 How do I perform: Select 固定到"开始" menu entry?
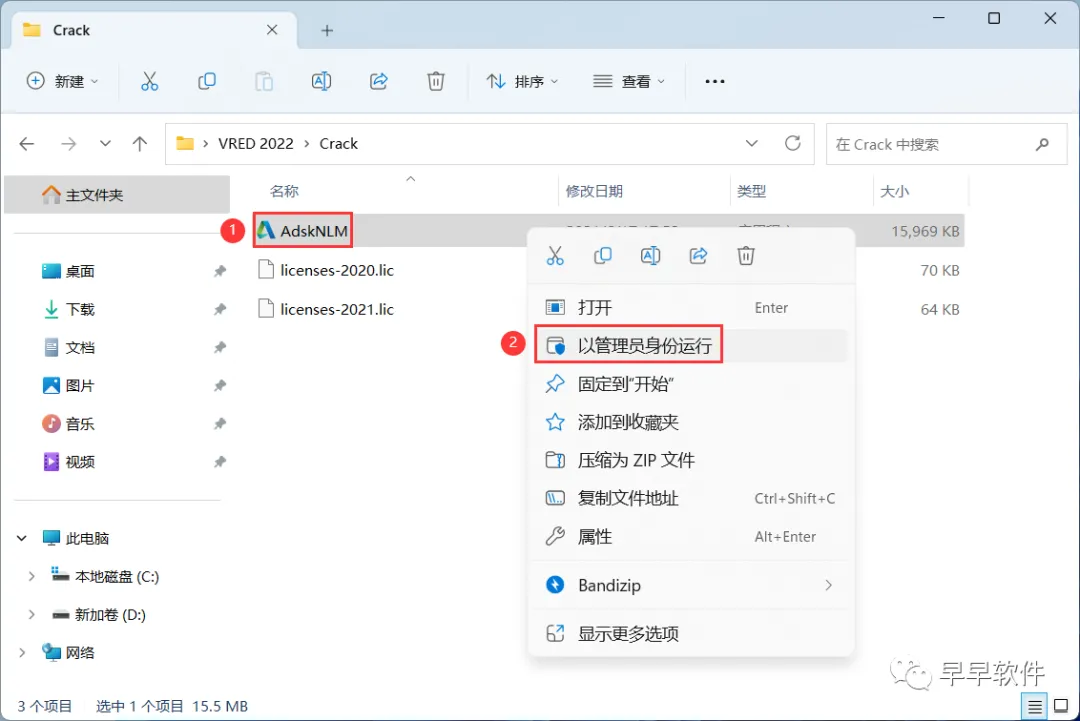coord(691,384)
